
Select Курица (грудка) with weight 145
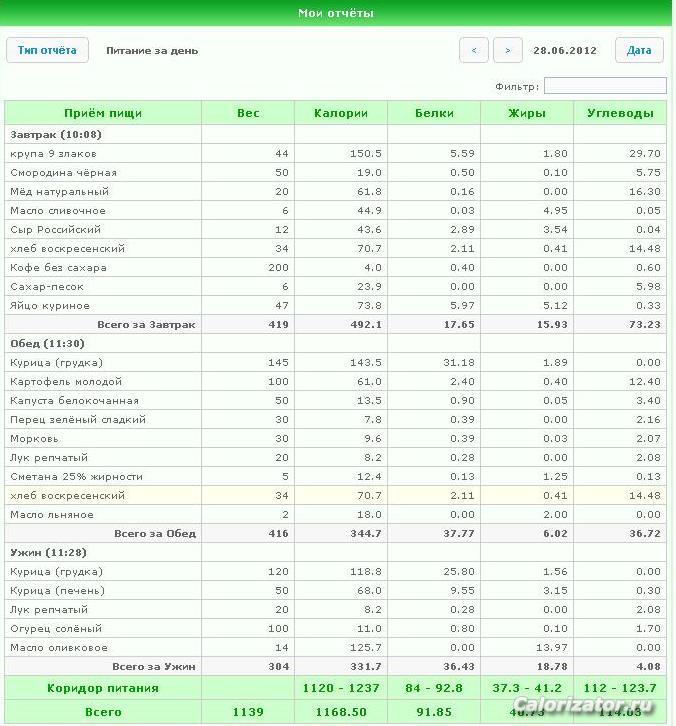[336, 362]
